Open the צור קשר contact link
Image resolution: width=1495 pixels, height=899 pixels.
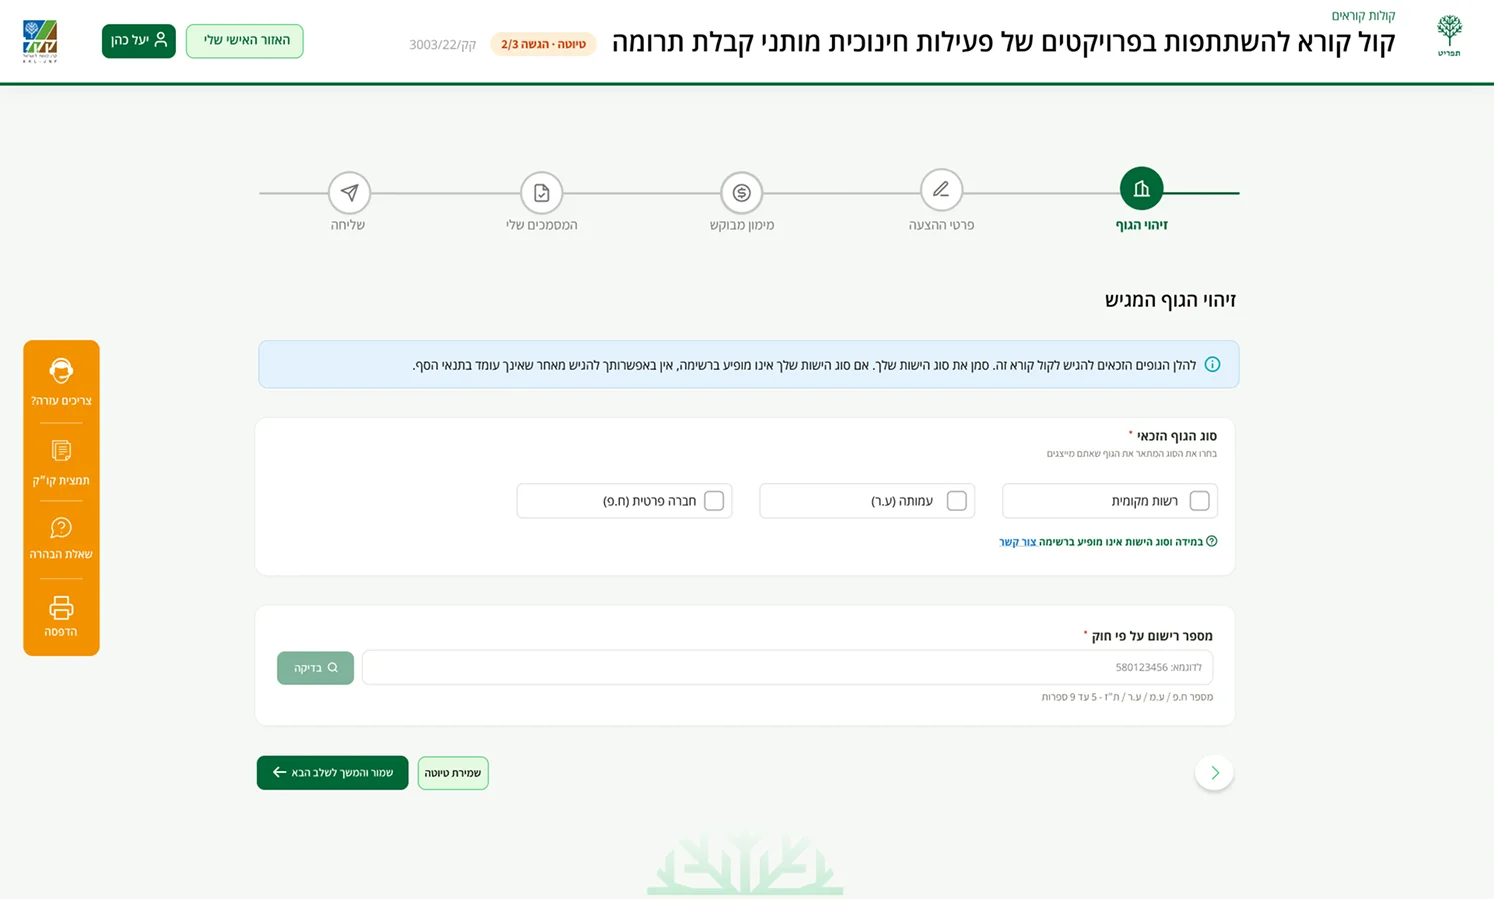1017,542
